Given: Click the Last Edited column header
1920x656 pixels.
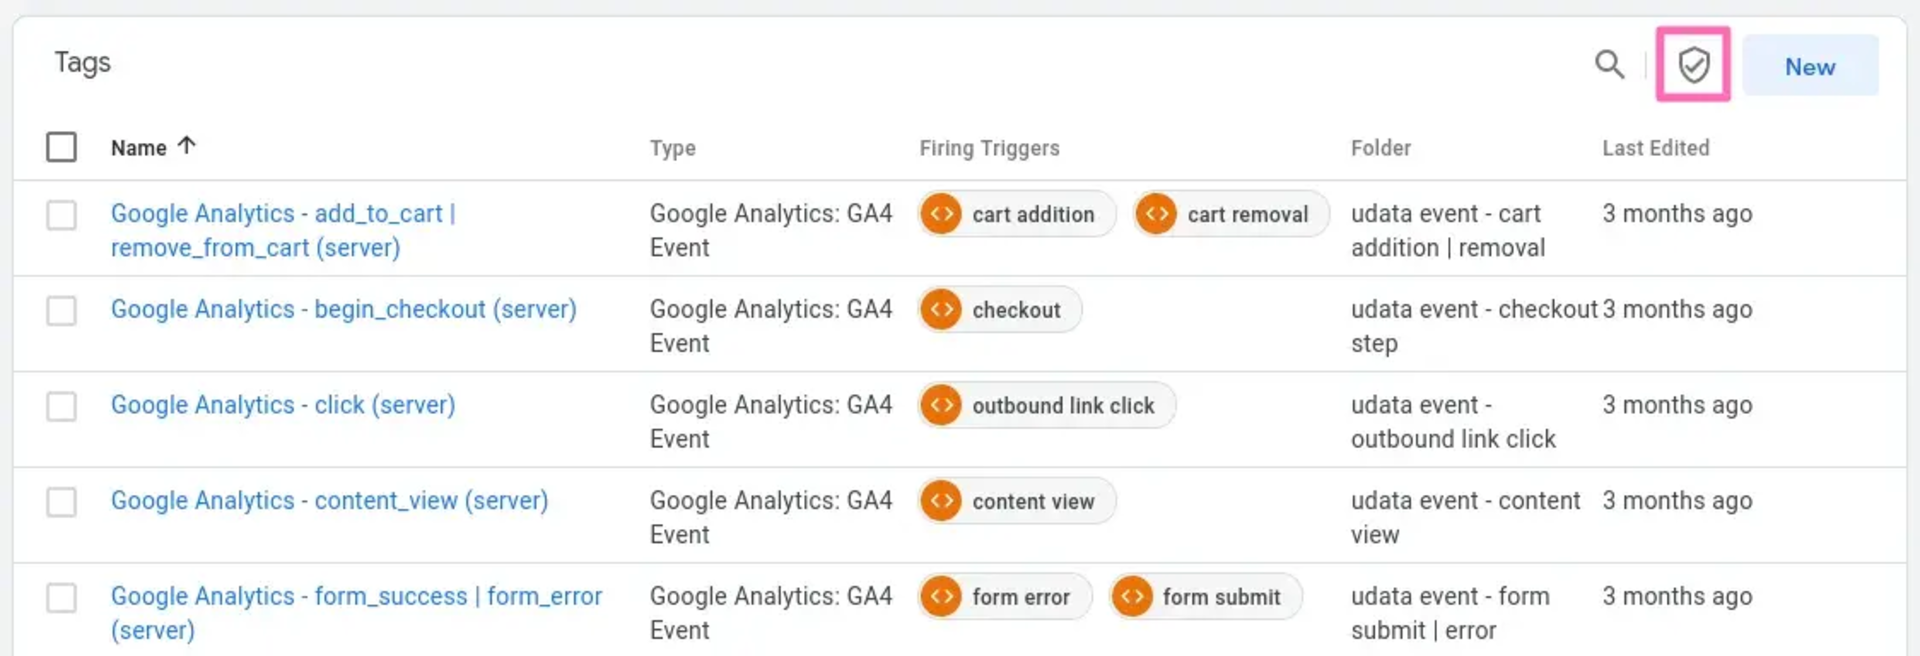Looking at the screenshot, I should coord(1655,148).
